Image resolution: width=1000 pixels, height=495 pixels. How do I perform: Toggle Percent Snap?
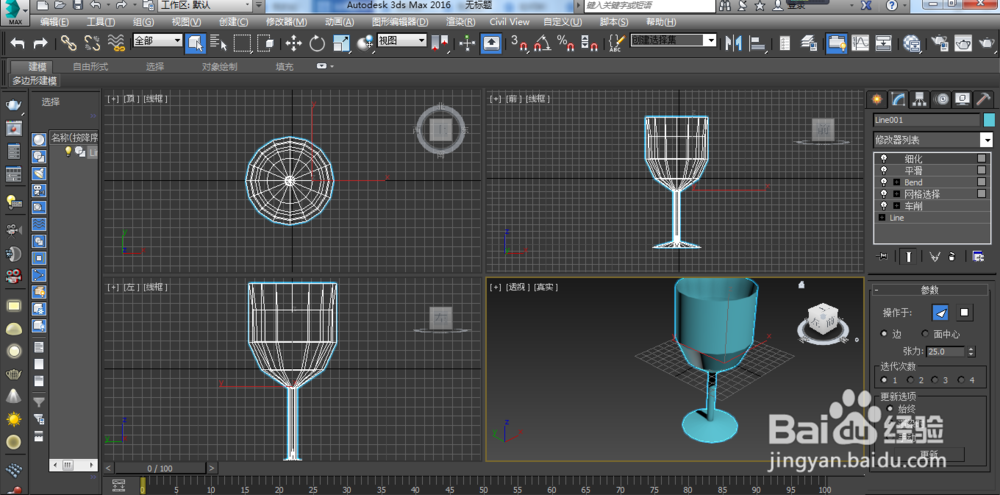566,43
